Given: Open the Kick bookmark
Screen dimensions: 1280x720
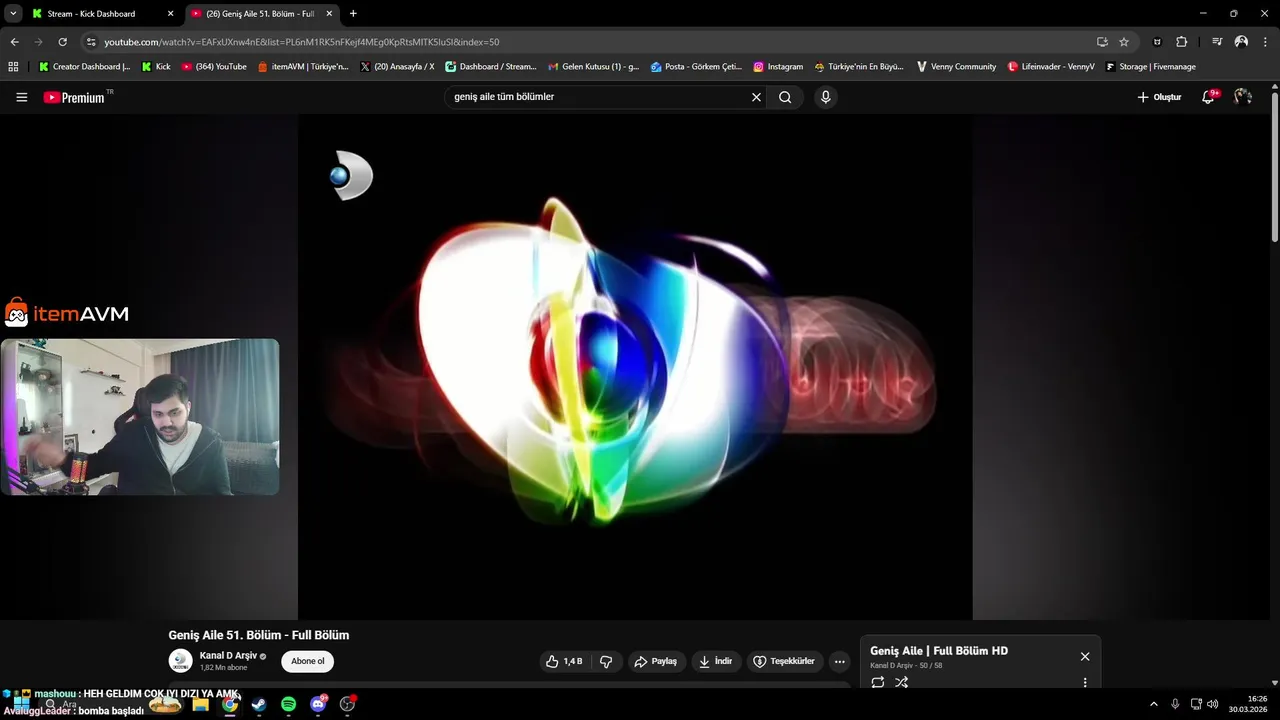Looking at the screenshot, I should pos(156,67).
